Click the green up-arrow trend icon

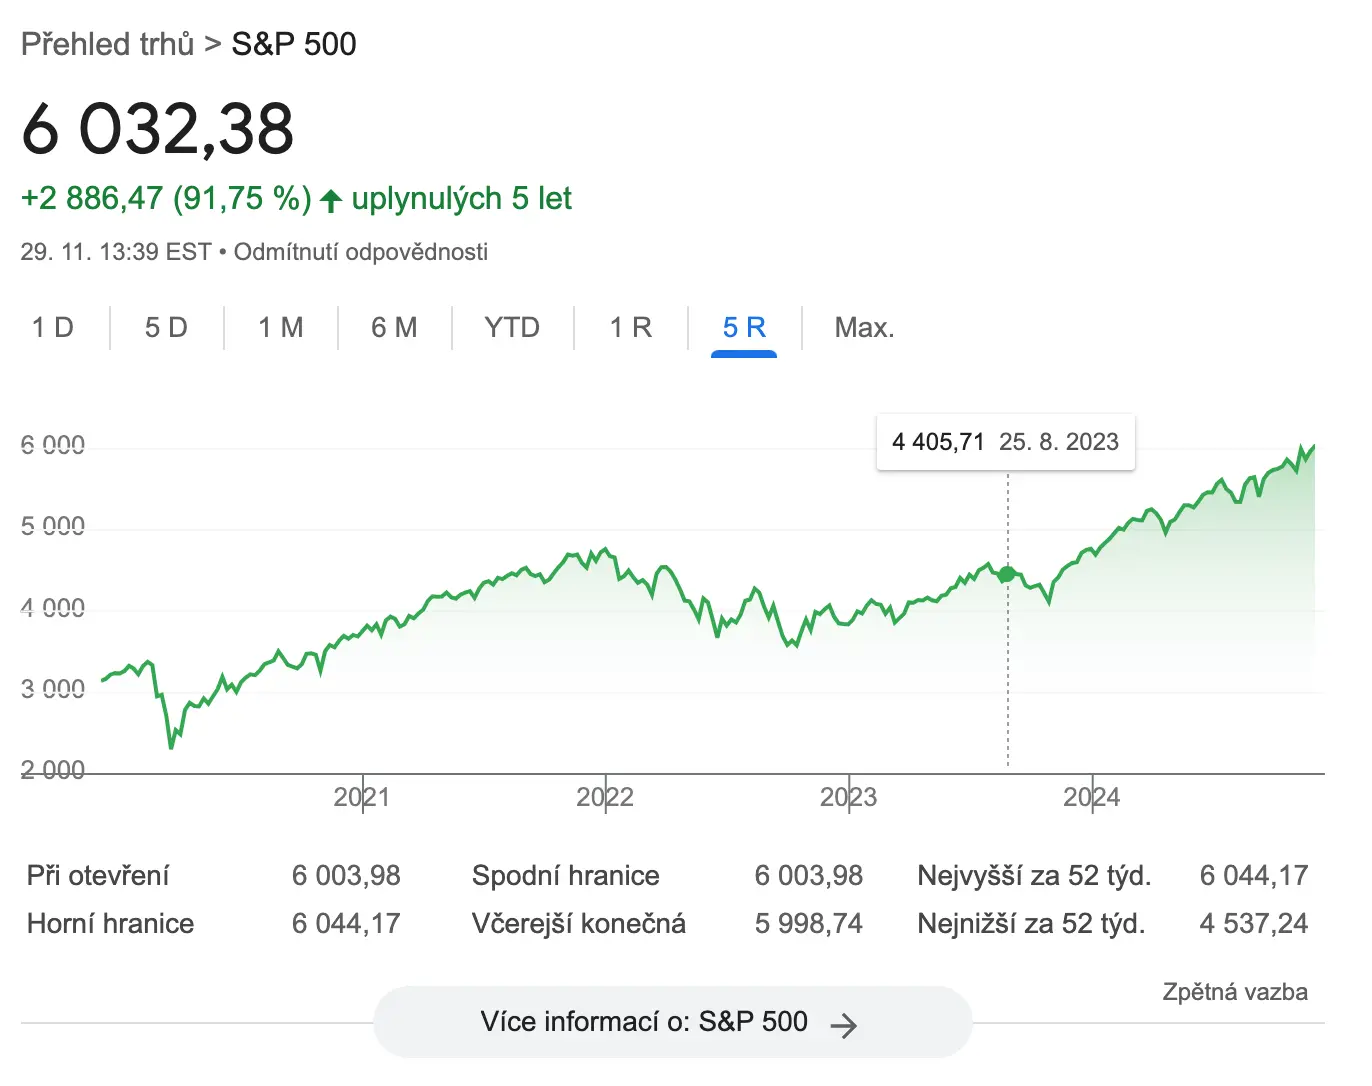331,200
